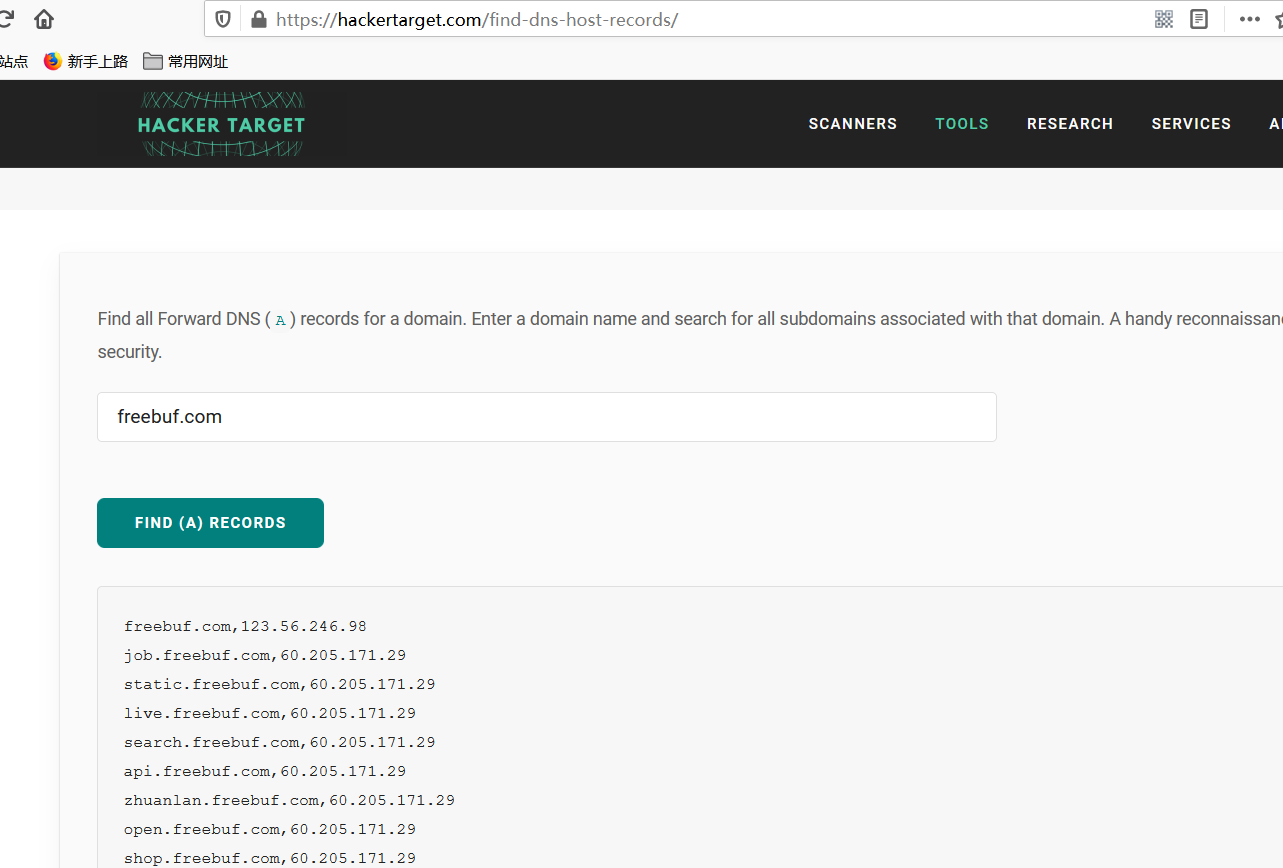Image resolution: width=1283 pixels, height=868 pixels.
Task: Open tracking protection shield icon
Action: coord(223,19)
